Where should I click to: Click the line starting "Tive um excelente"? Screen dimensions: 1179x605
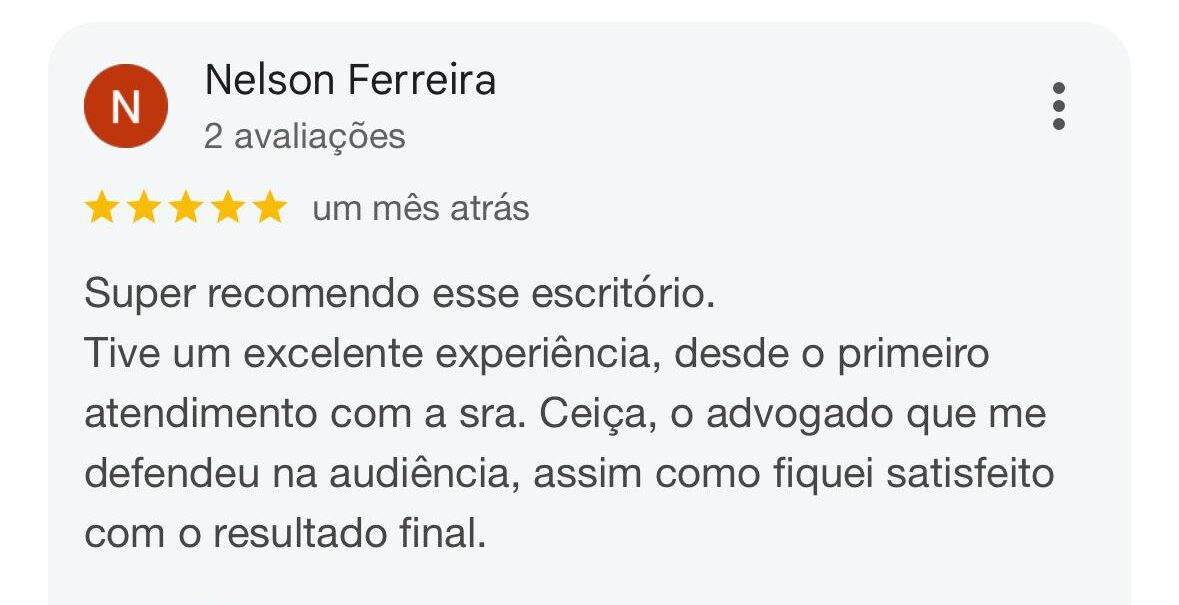pos(536,355)
